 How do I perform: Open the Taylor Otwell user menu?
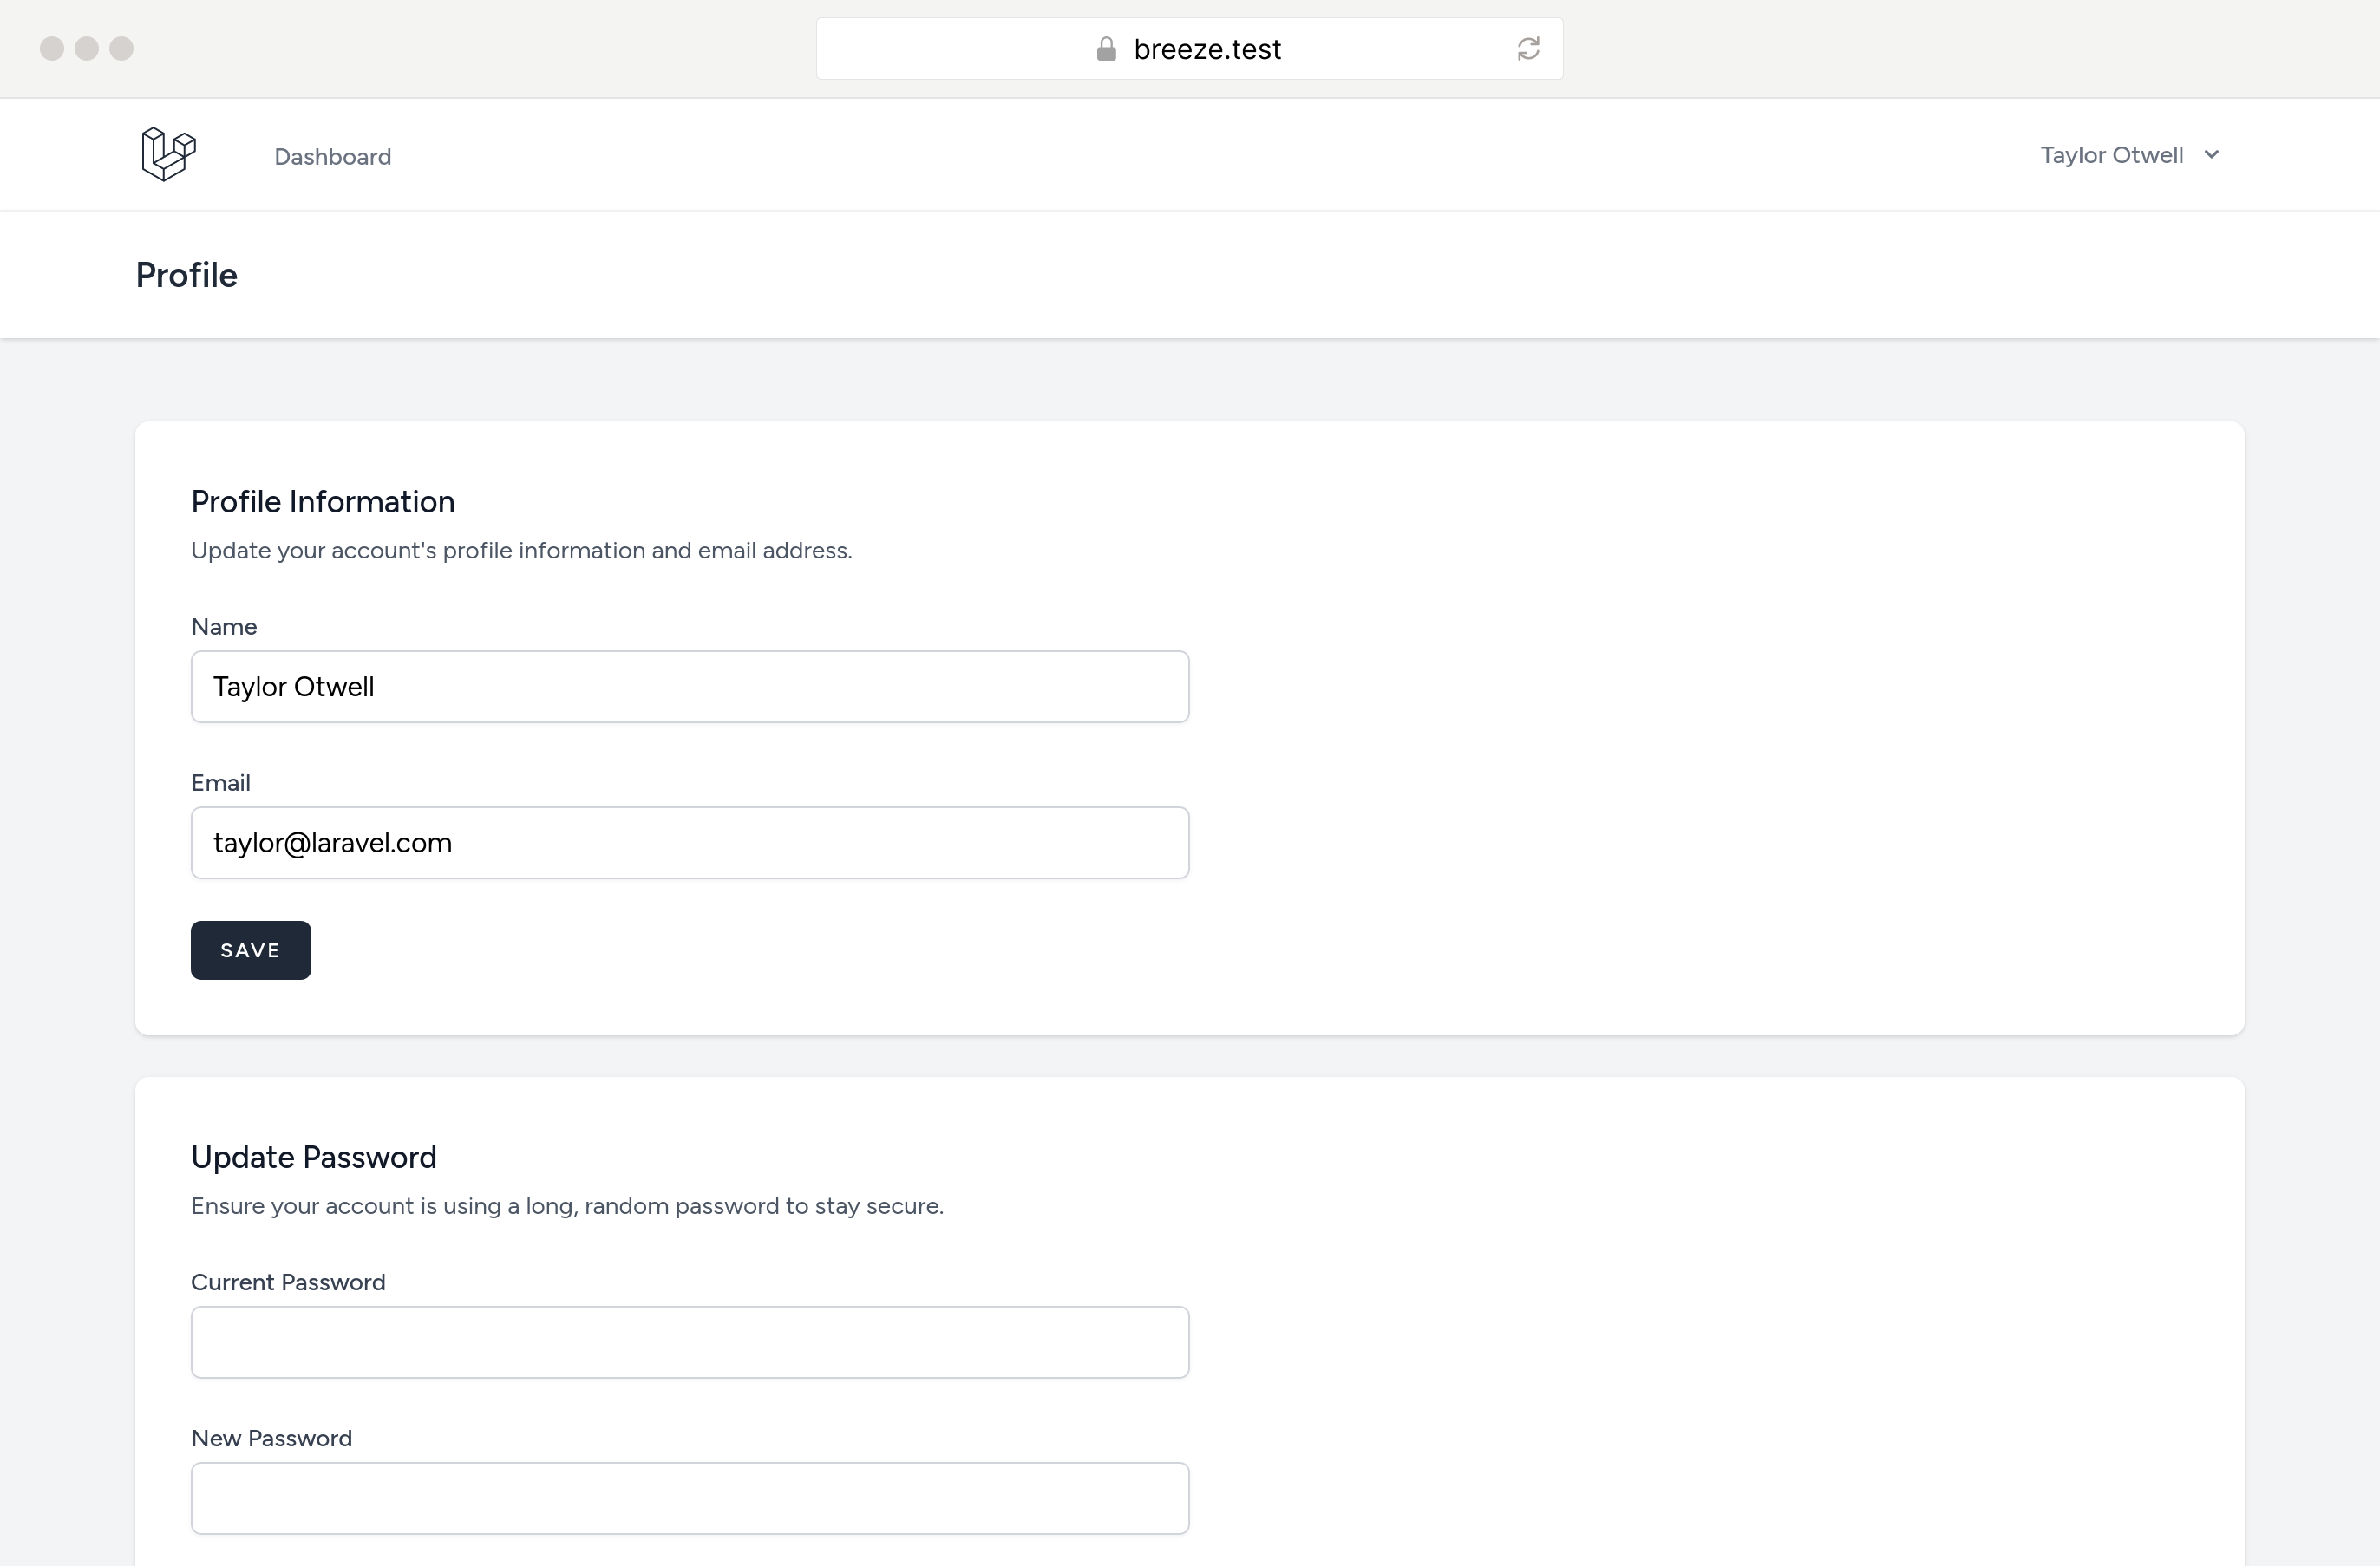click(2111, 155)
